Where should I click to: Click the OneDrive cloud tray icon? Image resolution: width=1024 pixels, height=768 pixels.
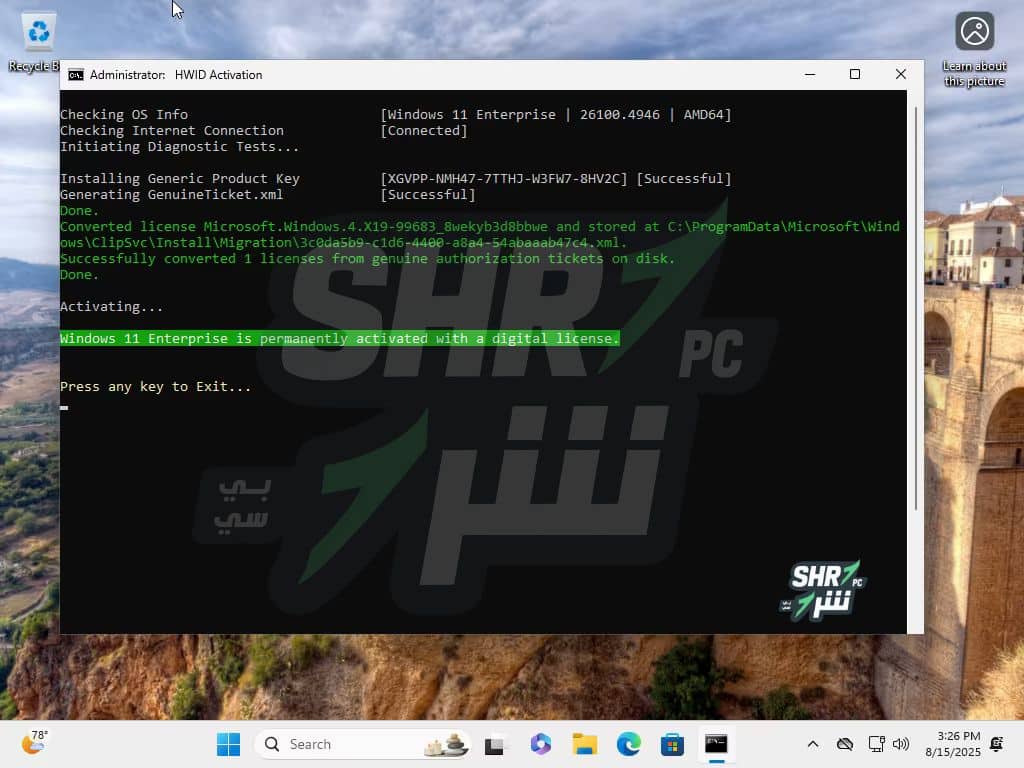coord(844,744)
